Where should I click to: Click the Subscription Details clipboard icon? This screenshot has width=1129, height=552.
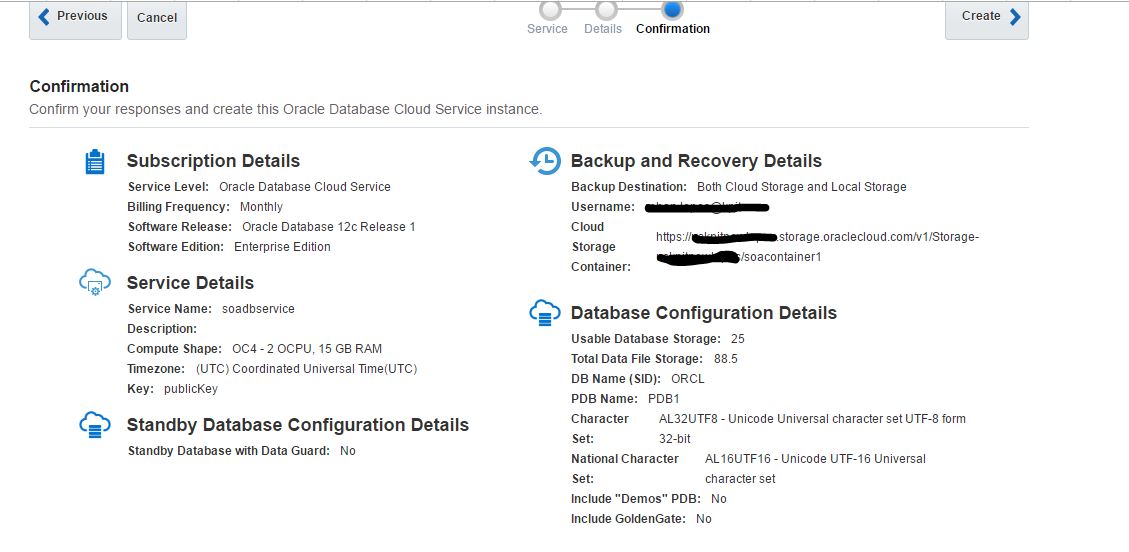94,162
